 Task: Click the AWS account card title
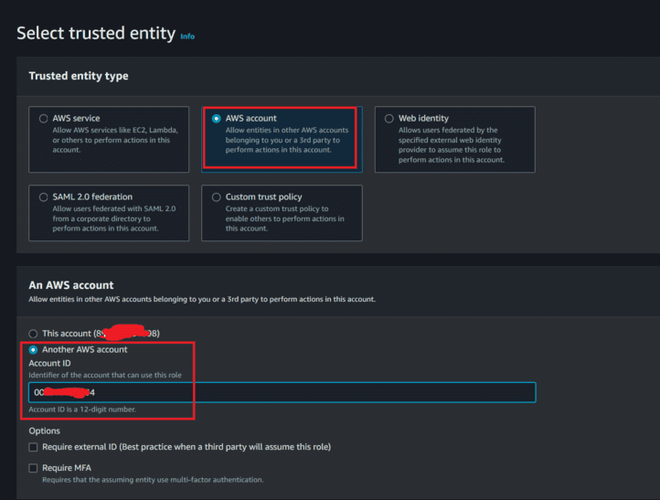(x=251, y=119)
